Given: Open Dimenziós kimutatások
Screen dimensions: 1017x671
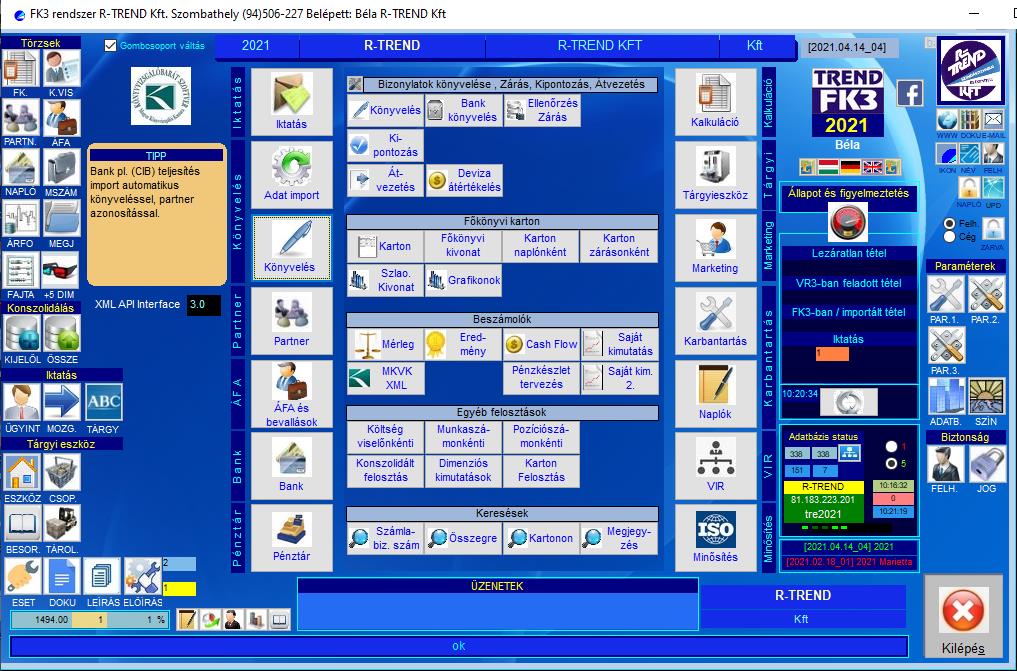Looking at the screenshot, I should 463,471.
